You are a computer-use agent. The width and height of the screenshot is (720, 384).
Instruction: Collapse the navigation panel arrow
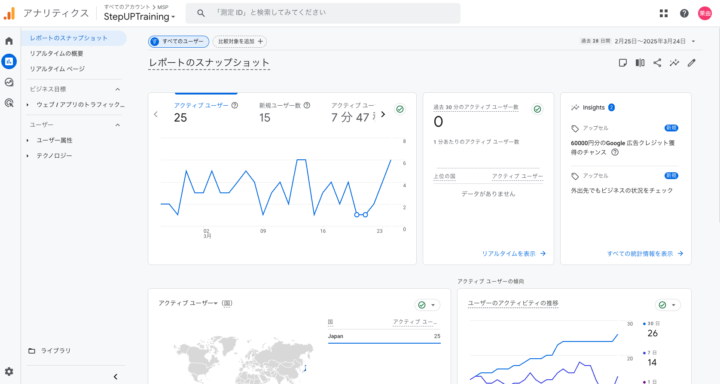click(x=115, y=377)
